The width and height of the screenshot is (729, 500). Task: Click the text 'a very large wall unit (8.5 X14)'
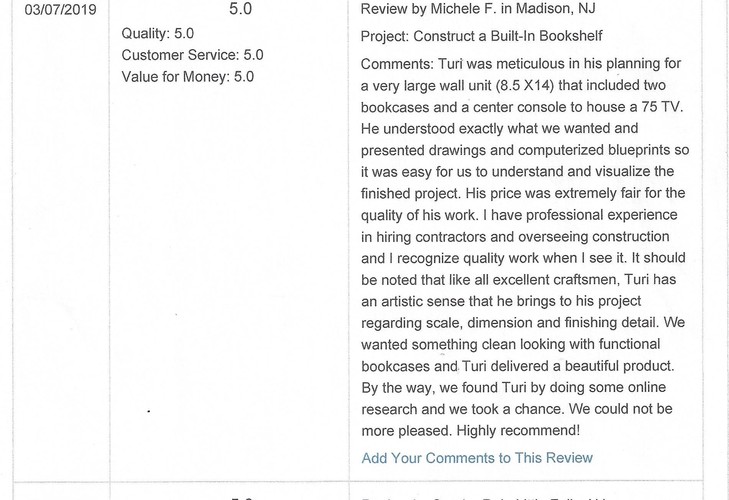pyautogui.click(x=457, y=86)
